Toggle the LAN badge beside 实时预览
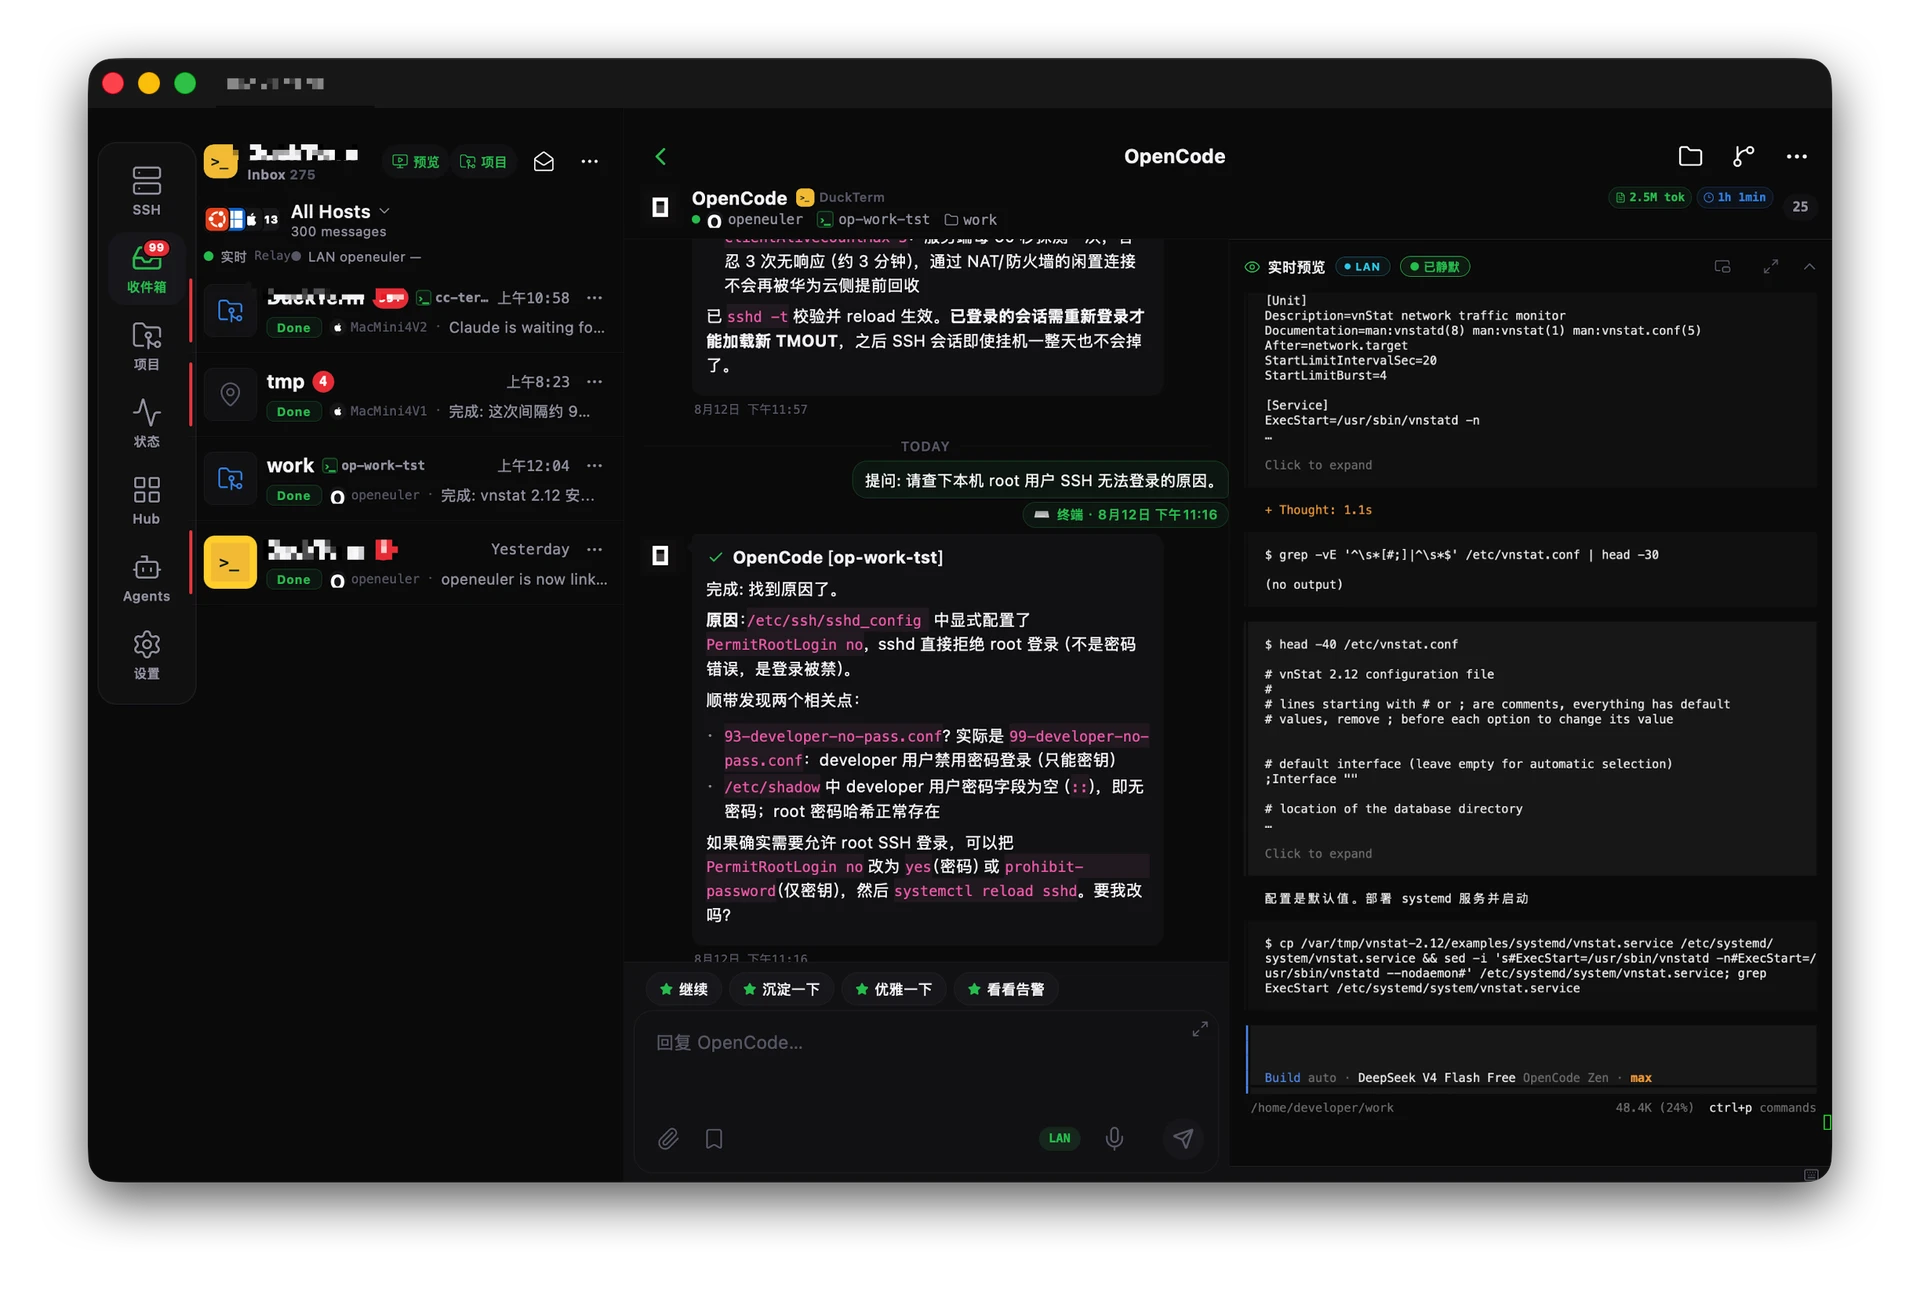1920x1300 pixels. point(1361,267)
